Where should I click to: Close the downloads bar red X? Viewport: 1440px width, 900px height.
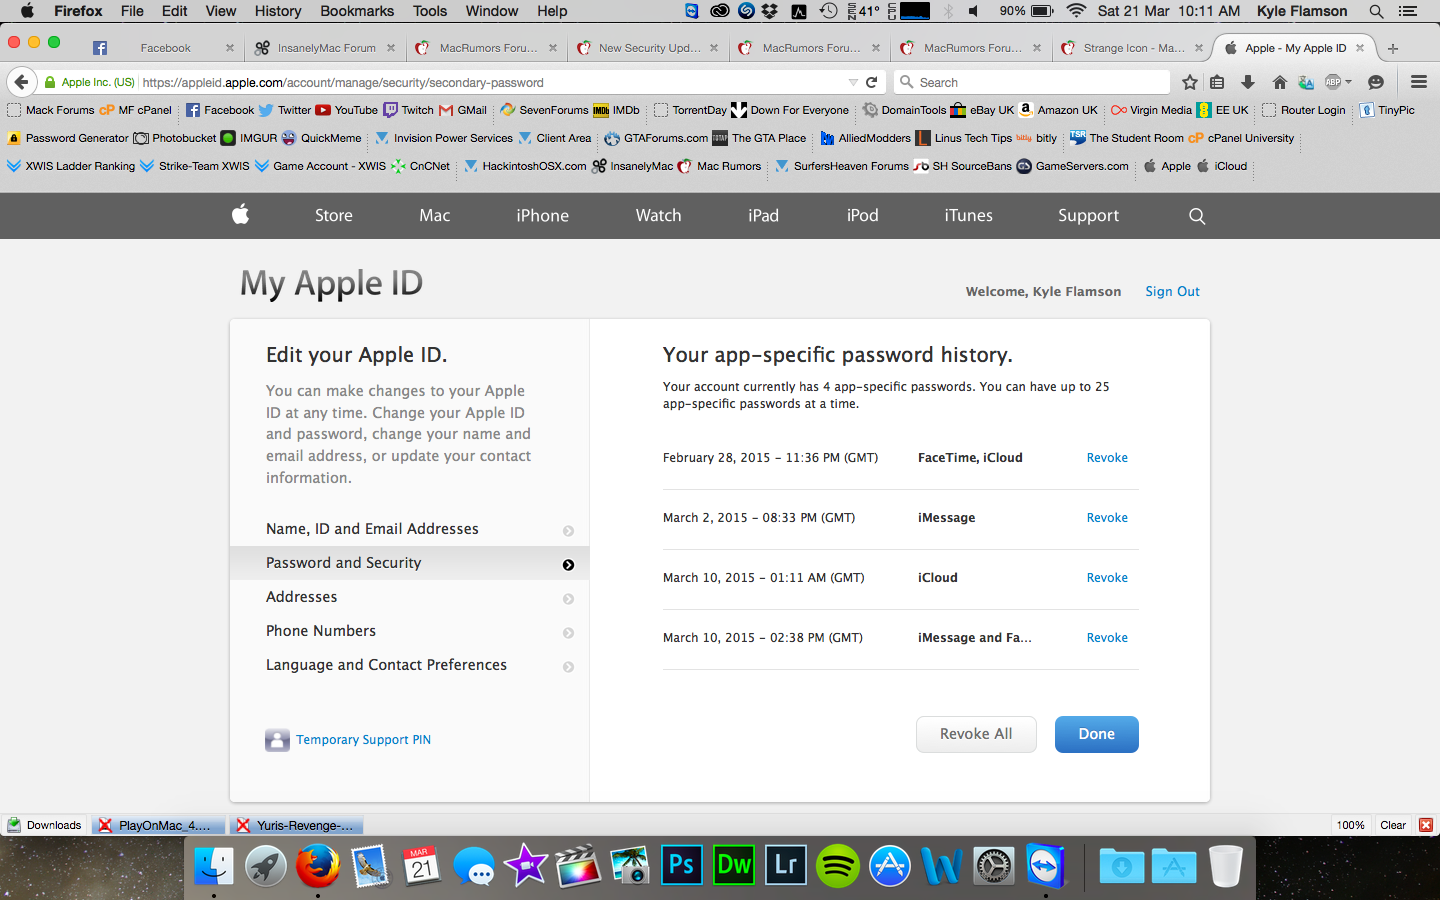point(1426,825)
